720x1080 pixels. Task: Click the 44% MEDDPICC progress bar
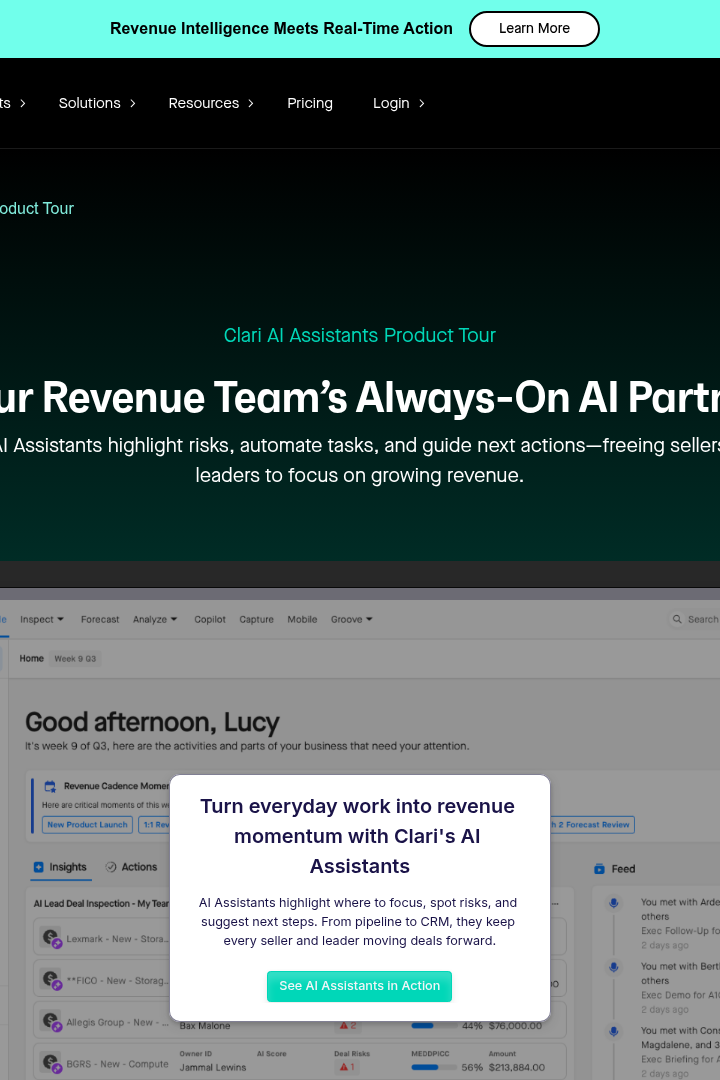click(434, 1026)
